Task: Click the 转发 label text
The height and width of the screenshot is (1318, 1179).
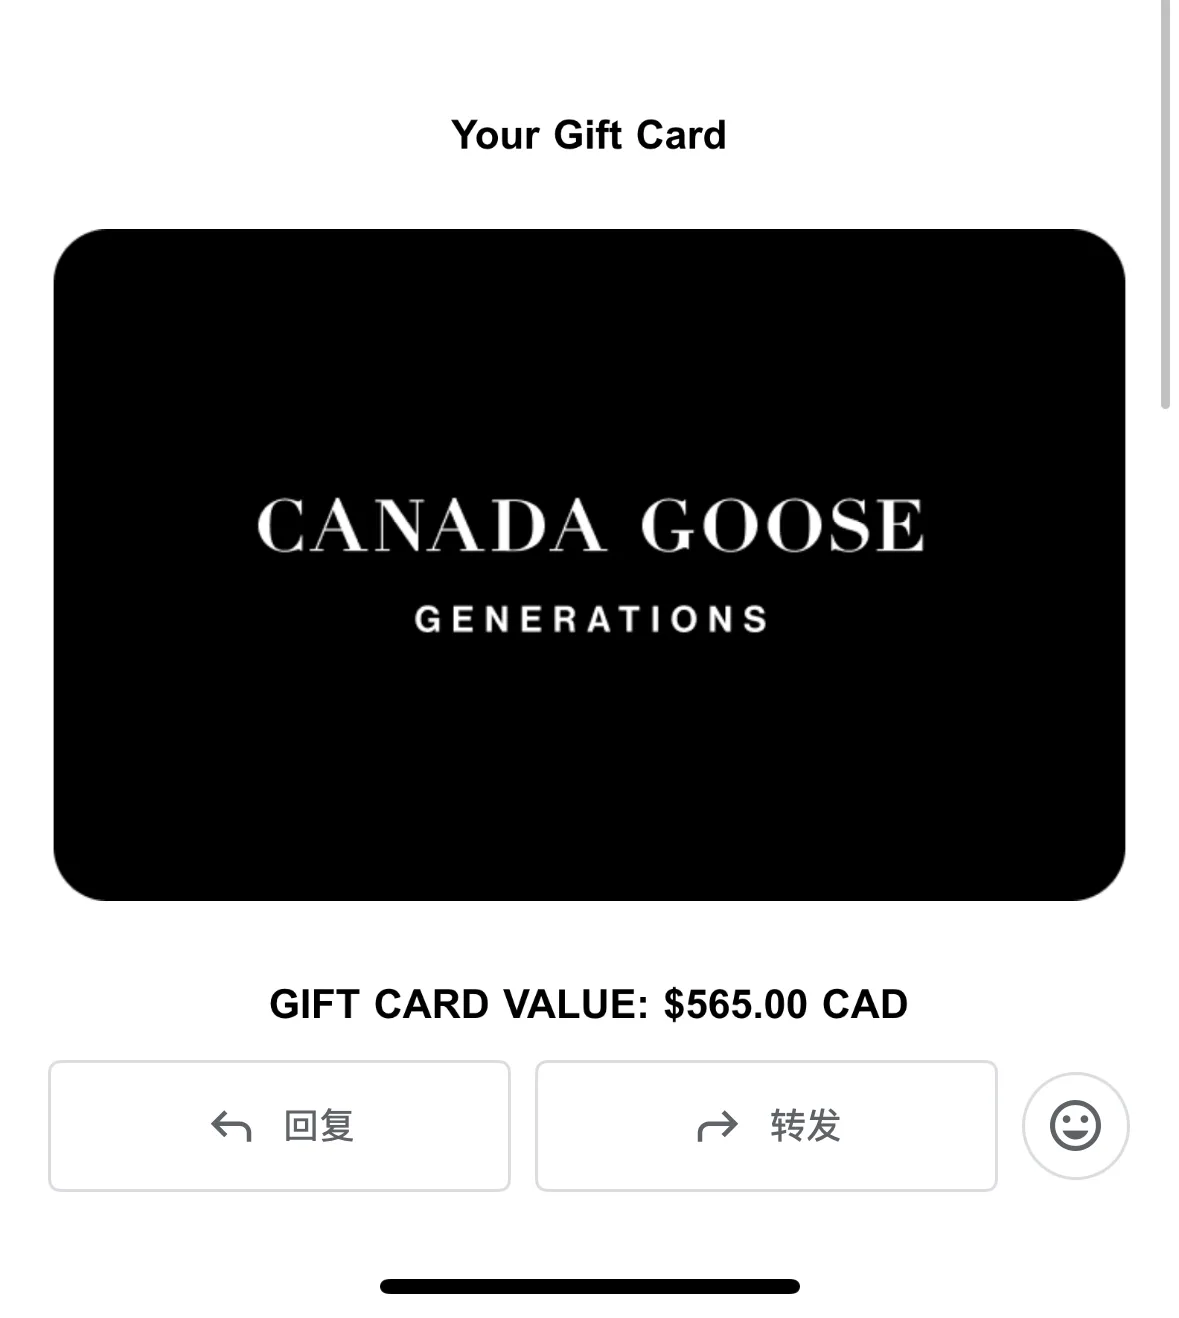Action: (805, 1126)
